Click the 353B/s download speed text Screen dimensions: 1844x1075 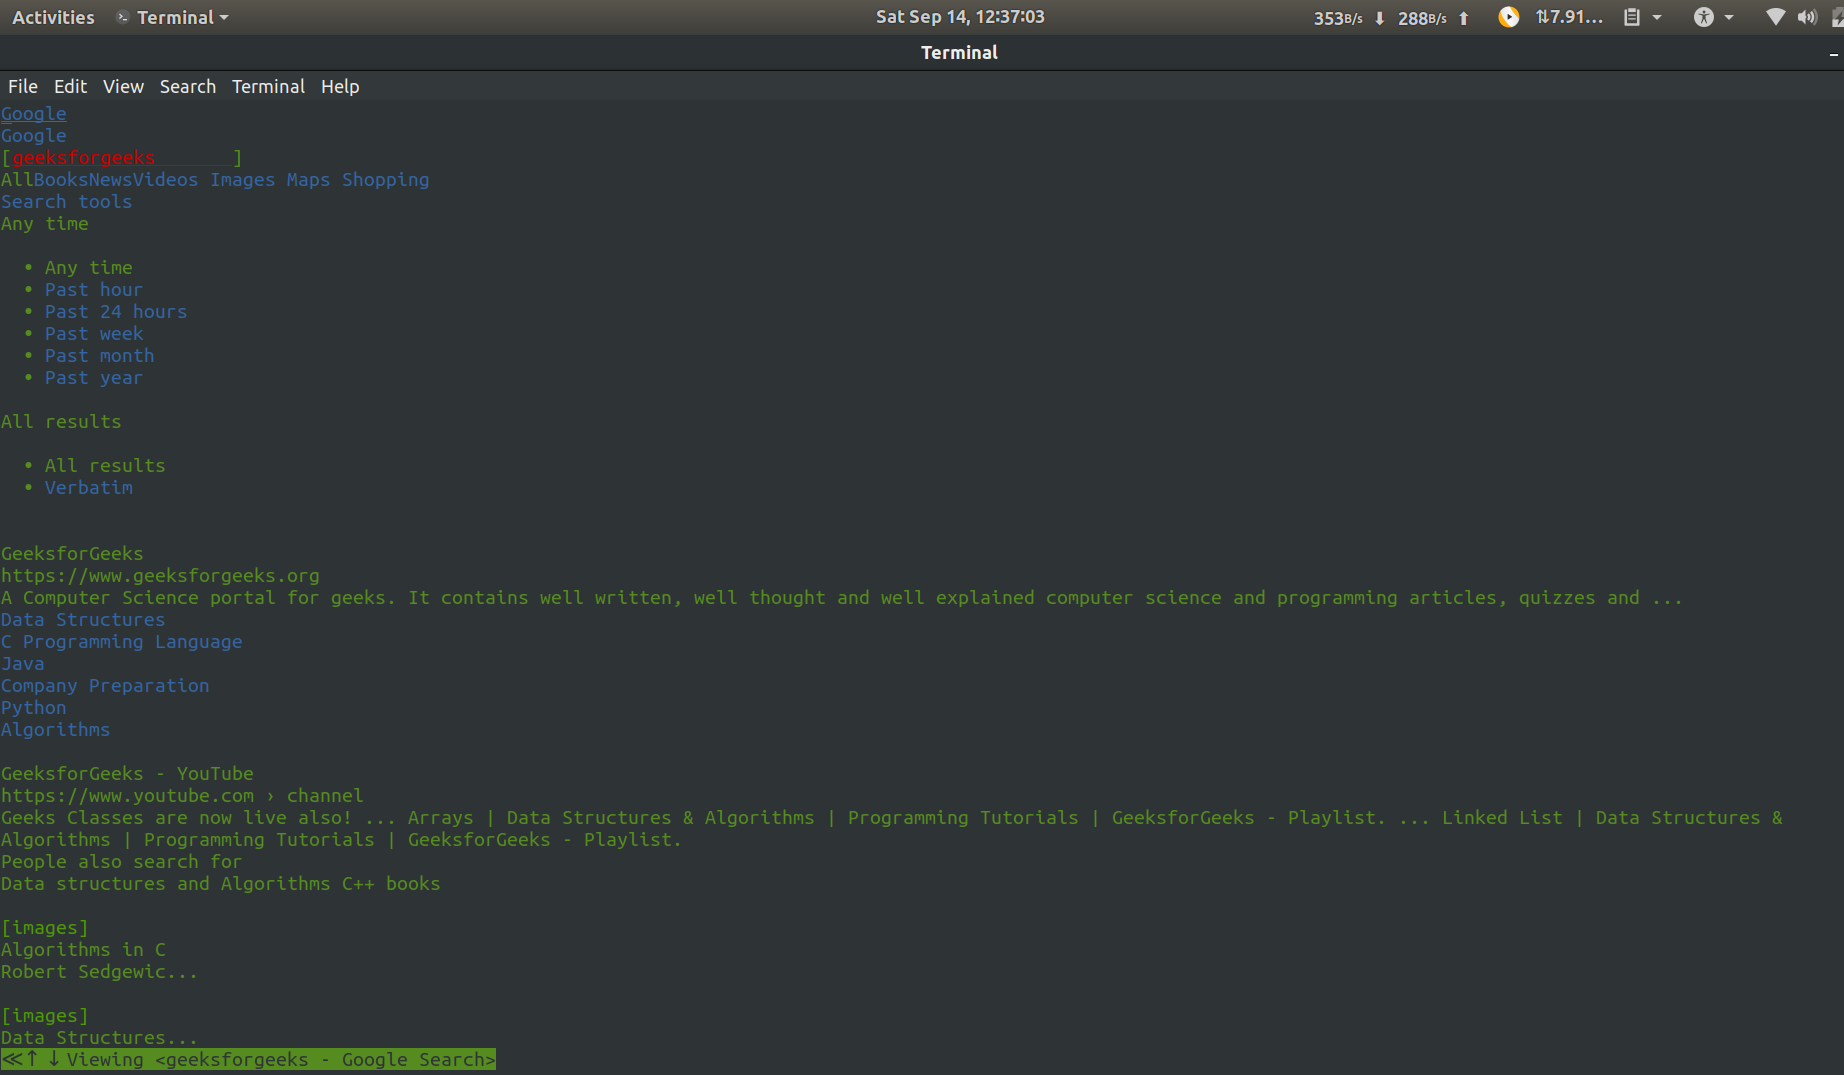pyautogui.click(x=1338, y=18)
